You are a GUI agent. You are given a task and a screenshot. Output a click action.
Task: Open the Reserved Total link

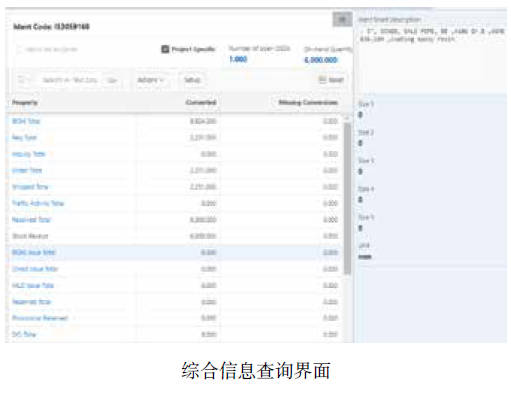click(x=31, y=302)
